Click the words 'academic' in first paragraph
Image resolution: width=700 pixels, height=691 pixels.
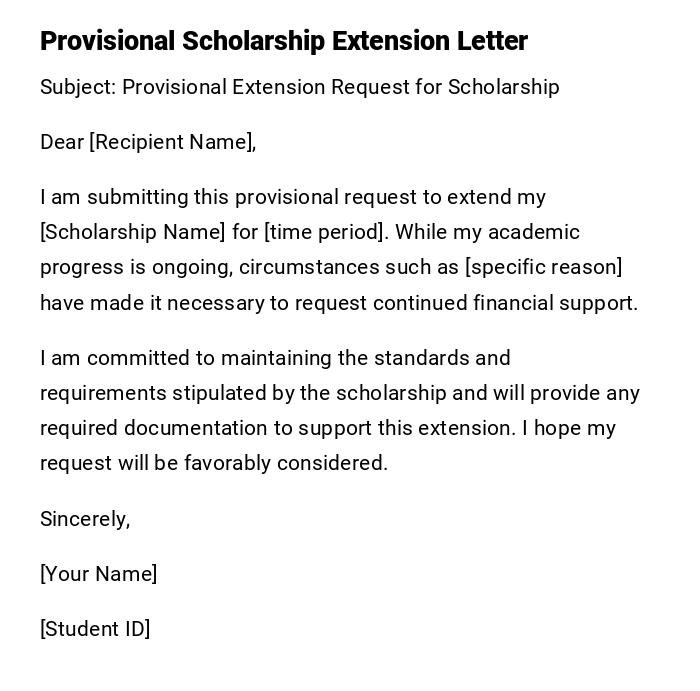point(536,232)
